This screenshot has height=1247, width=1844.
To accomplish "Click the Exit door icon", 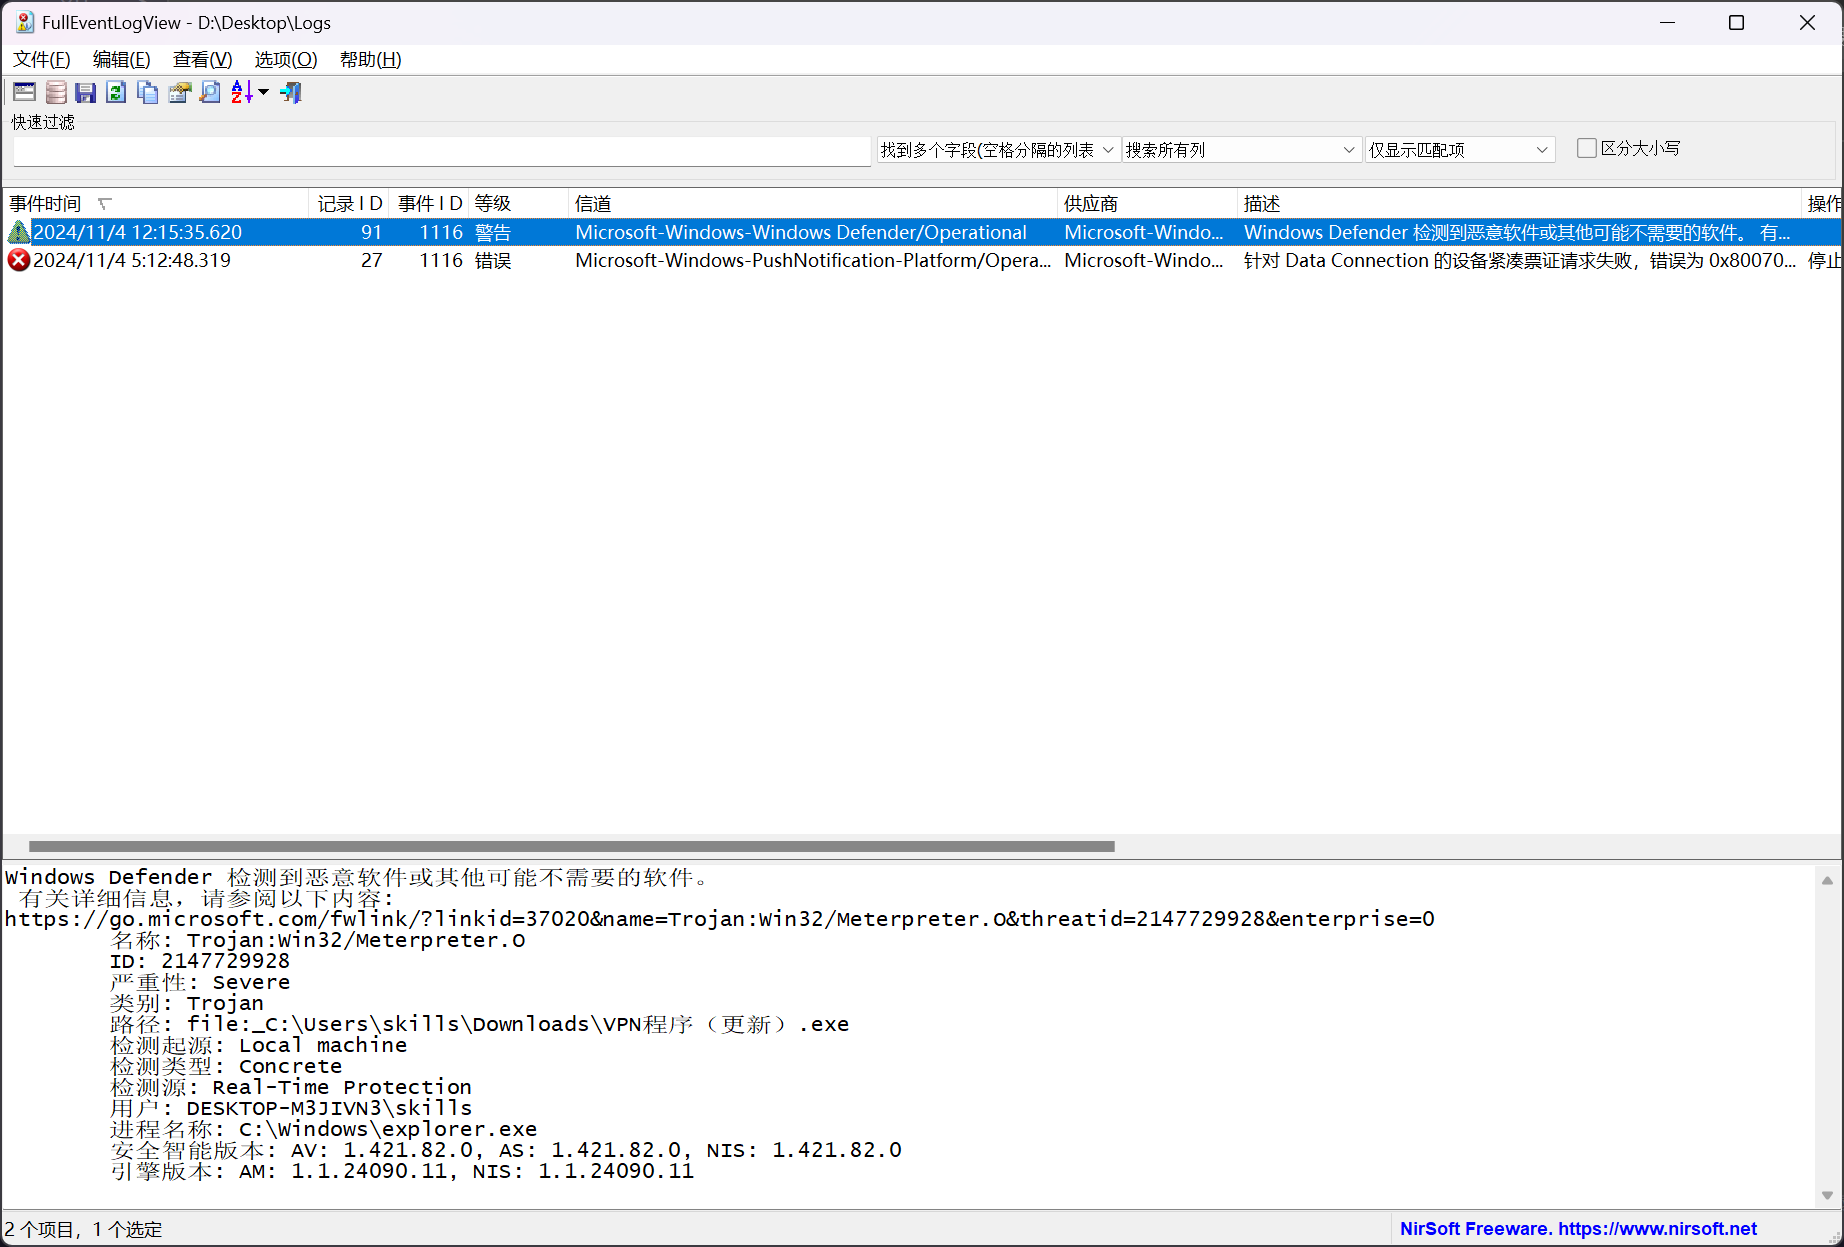I will tap(291, 93).
